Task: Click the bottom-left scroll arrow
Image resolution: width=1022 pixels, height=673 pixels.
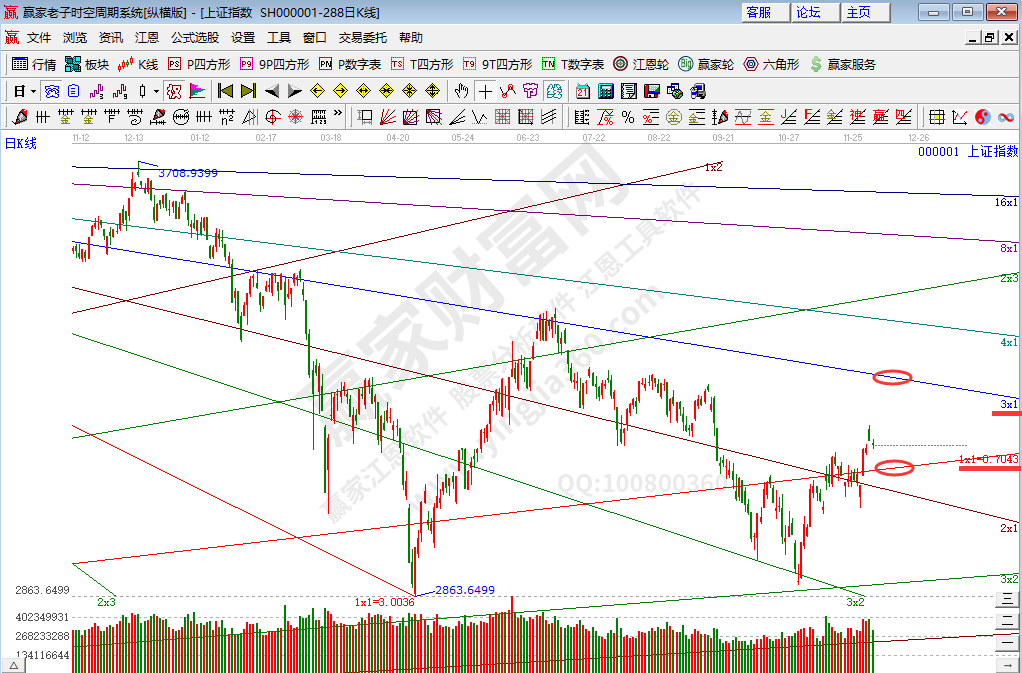Action: (x=14, y=663)
